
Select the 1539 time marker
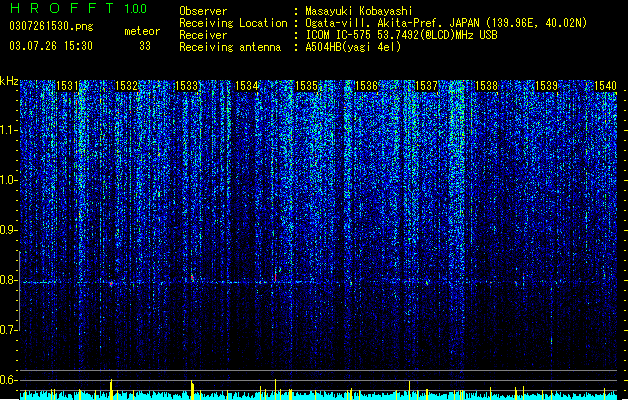tap(546, 86)
